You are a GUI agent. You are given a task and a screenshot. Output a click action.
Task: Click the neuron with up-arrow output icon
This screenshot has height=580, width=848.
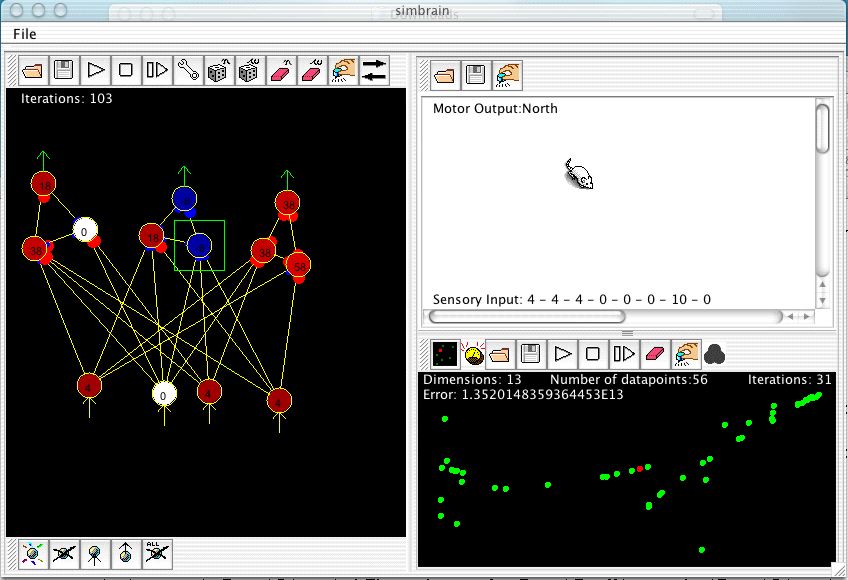pos(125,553)
